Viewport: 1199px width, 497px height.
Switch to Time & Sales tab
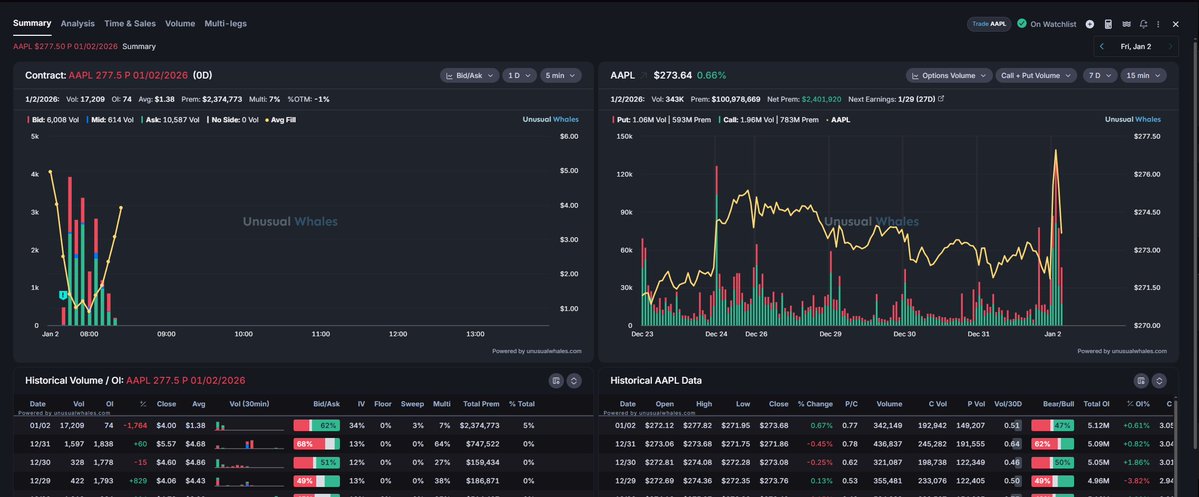130,24
